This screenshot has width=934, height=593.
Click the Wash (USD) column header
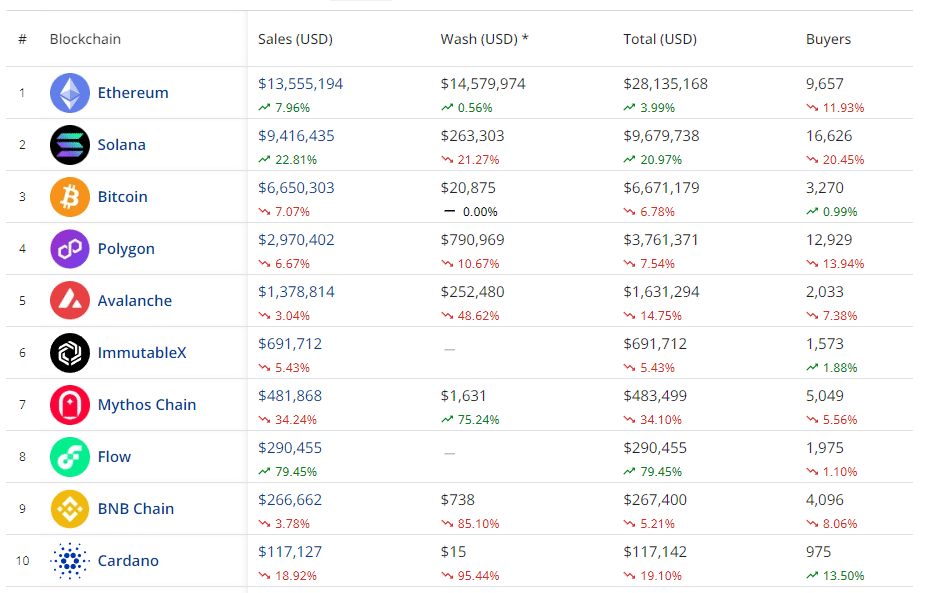pyautogui.click(x=483, y=39)
